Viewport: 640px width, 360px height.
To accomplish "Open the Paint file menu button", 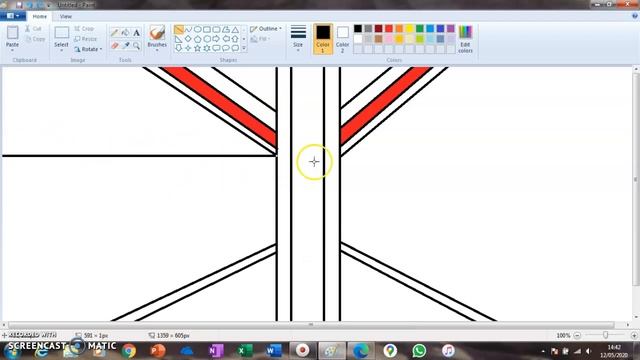I will click(13, 16).
